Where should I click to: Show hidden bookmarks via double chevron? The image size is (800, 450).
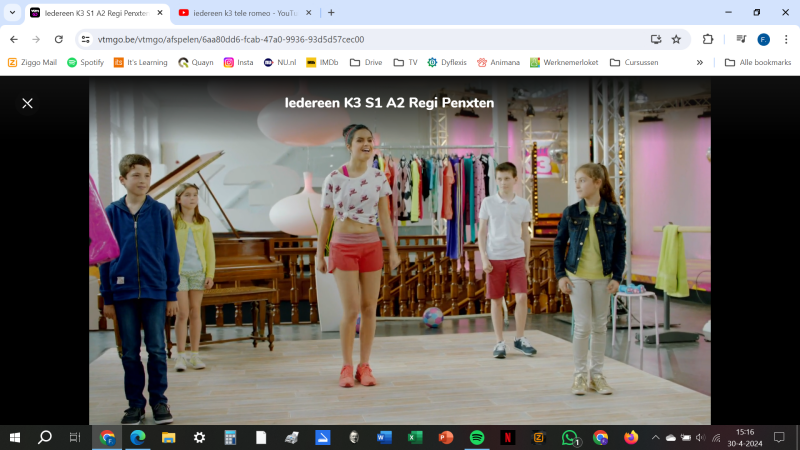click(699, 62)
